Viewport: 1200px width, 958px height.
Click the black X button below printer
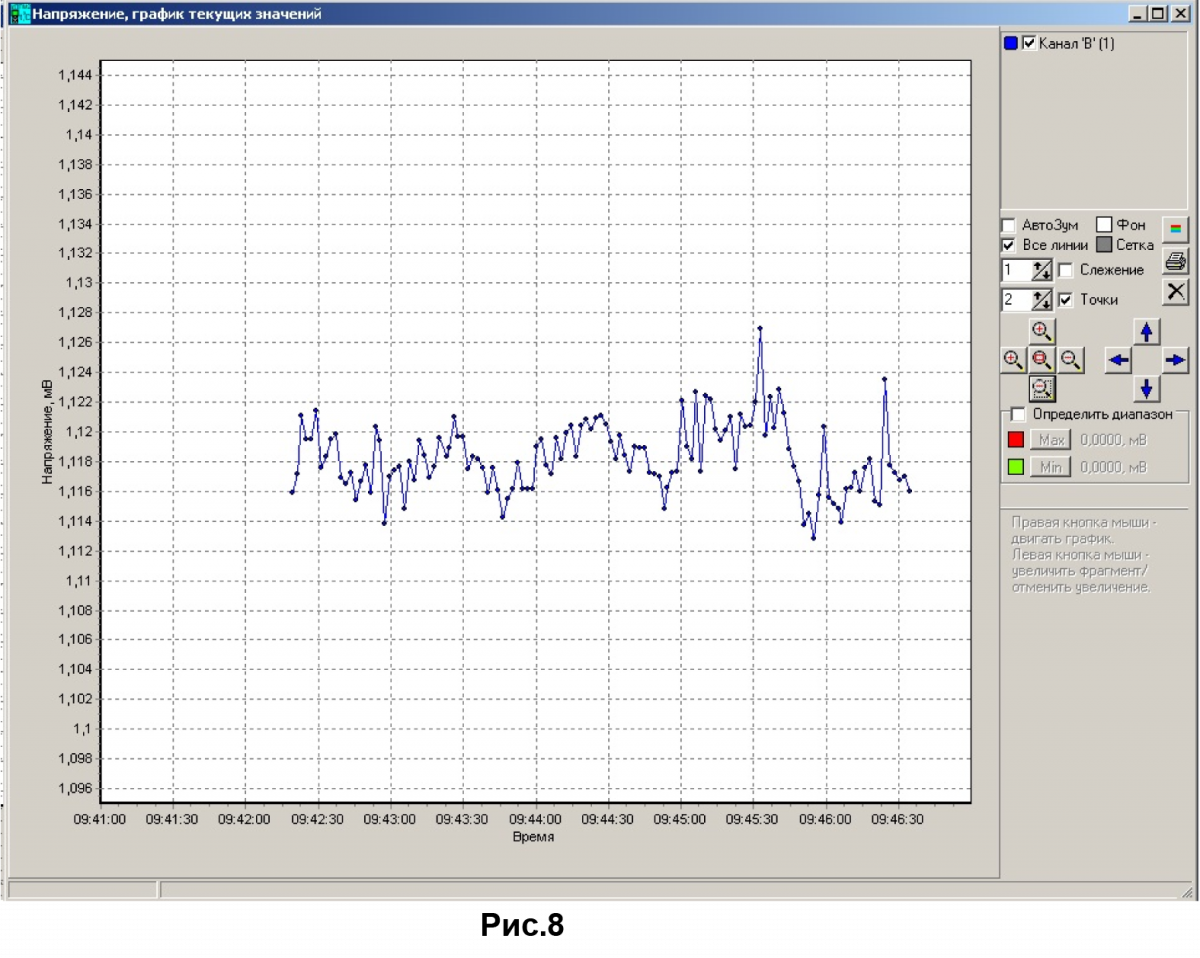(x=1175, y=291)
